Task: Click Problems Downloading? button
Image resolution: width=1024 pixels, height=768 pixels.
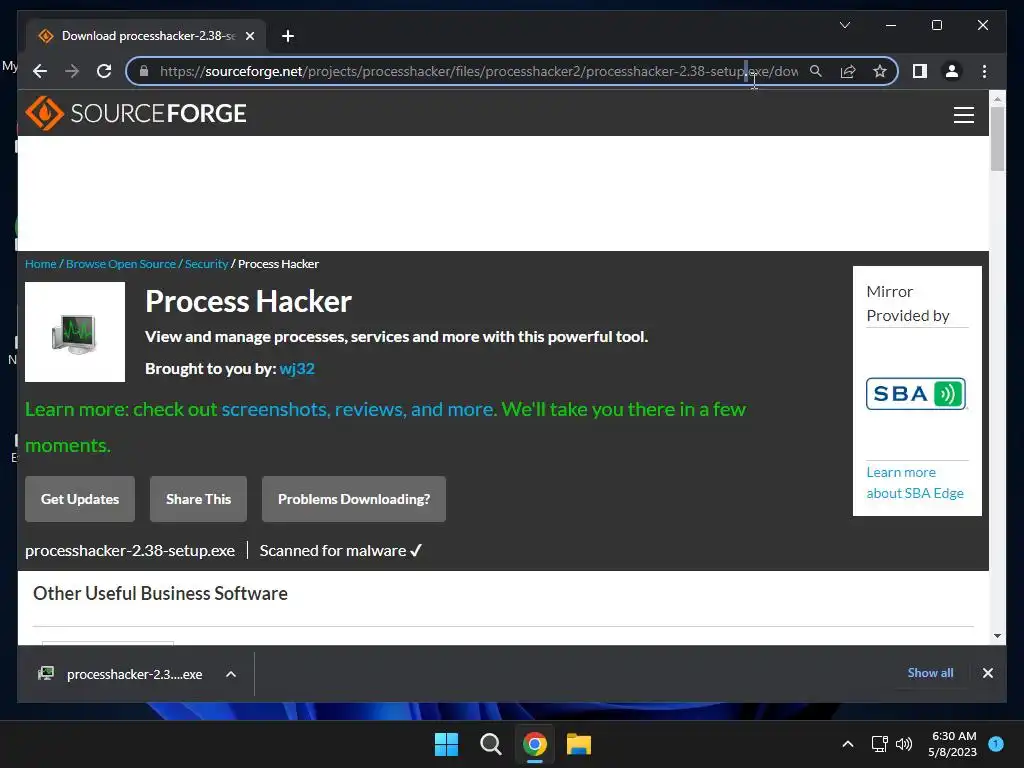Action: pos(354,499)
